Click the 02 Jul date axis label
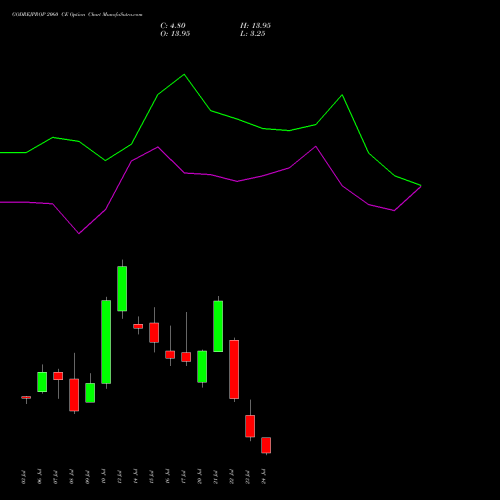This screenshot has width=500, height=500. point(23,477)
